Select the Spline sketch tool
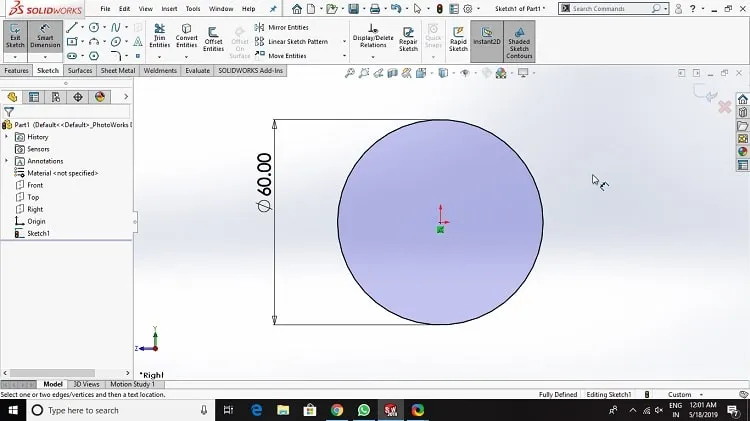750x421 pixels. pyautogui.click(x=116, y=27)
